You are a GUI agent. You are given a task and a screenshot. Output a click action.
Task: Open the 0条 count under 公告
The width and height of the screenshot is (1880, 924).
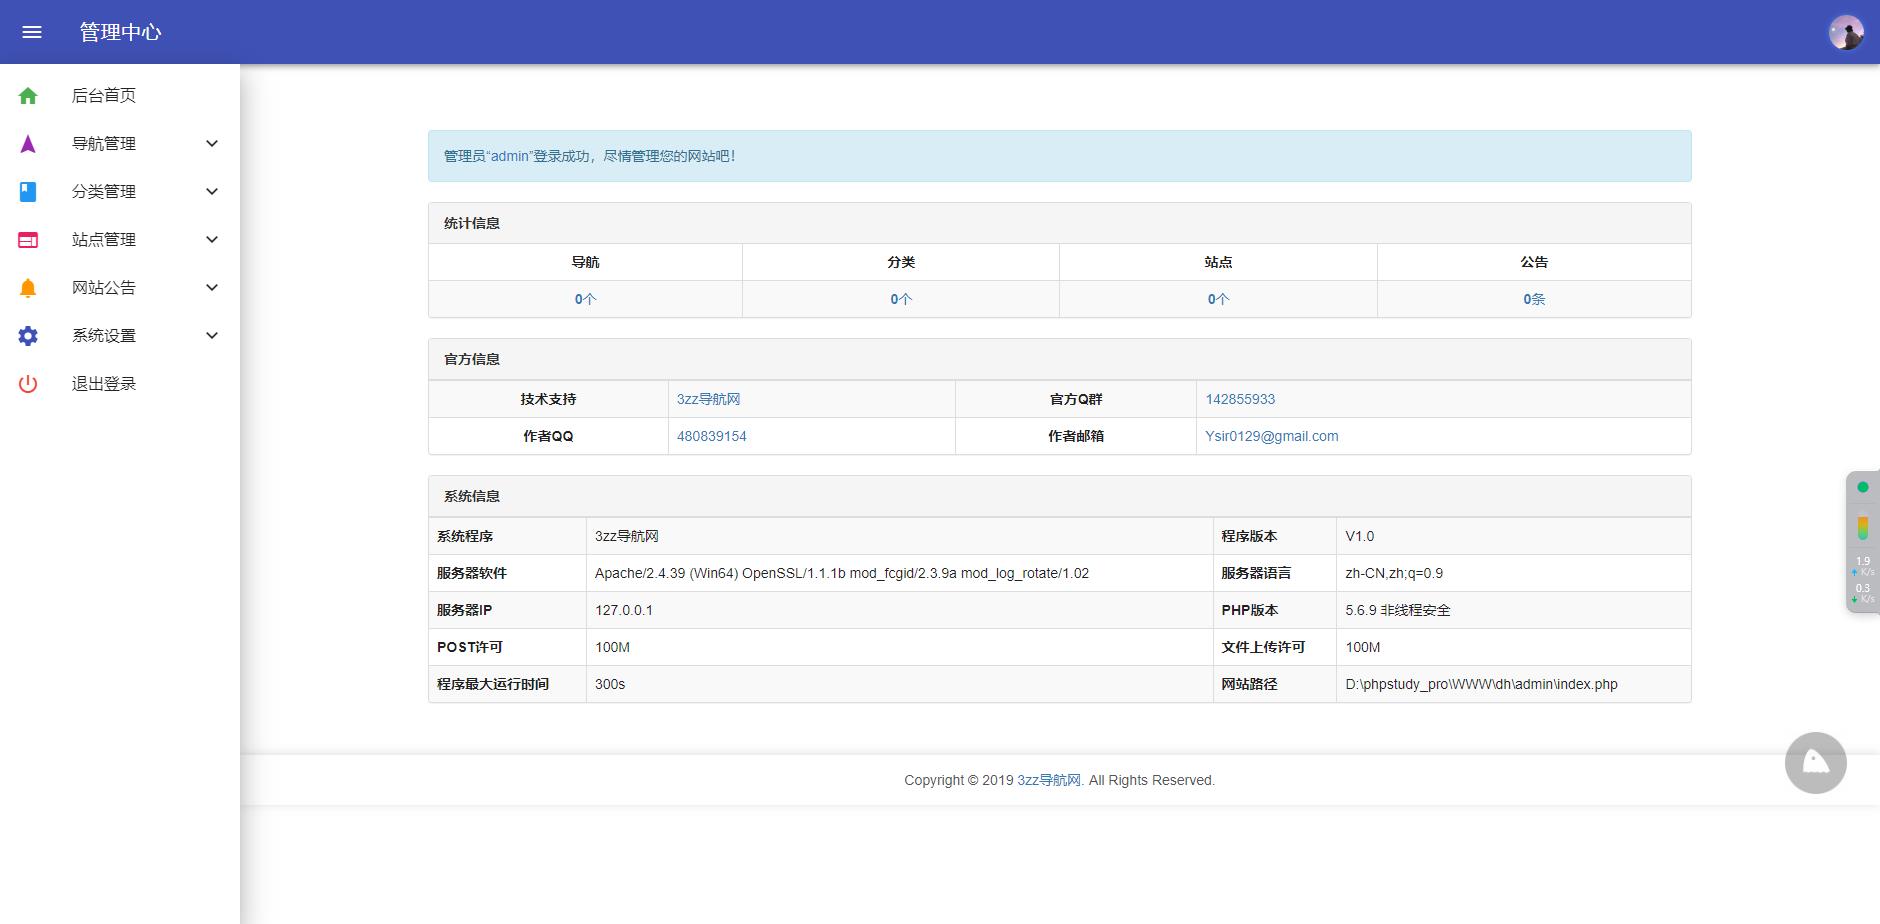pyautogui.click(x=1534, y=299)
